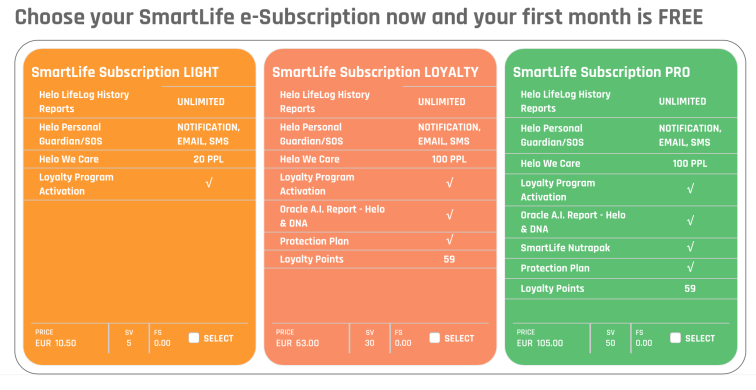Tick the SELECT checkbox for the PRO subscription
The image size is (756, 390).
click(675, 338)
